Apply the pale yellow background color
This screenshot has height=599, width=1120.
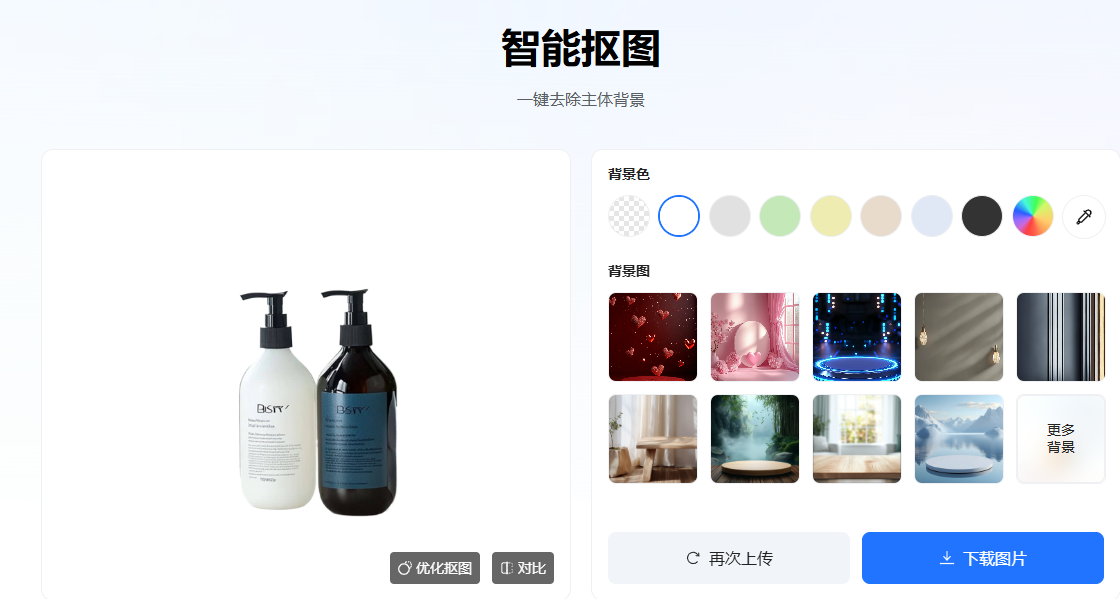pos(831,216)
